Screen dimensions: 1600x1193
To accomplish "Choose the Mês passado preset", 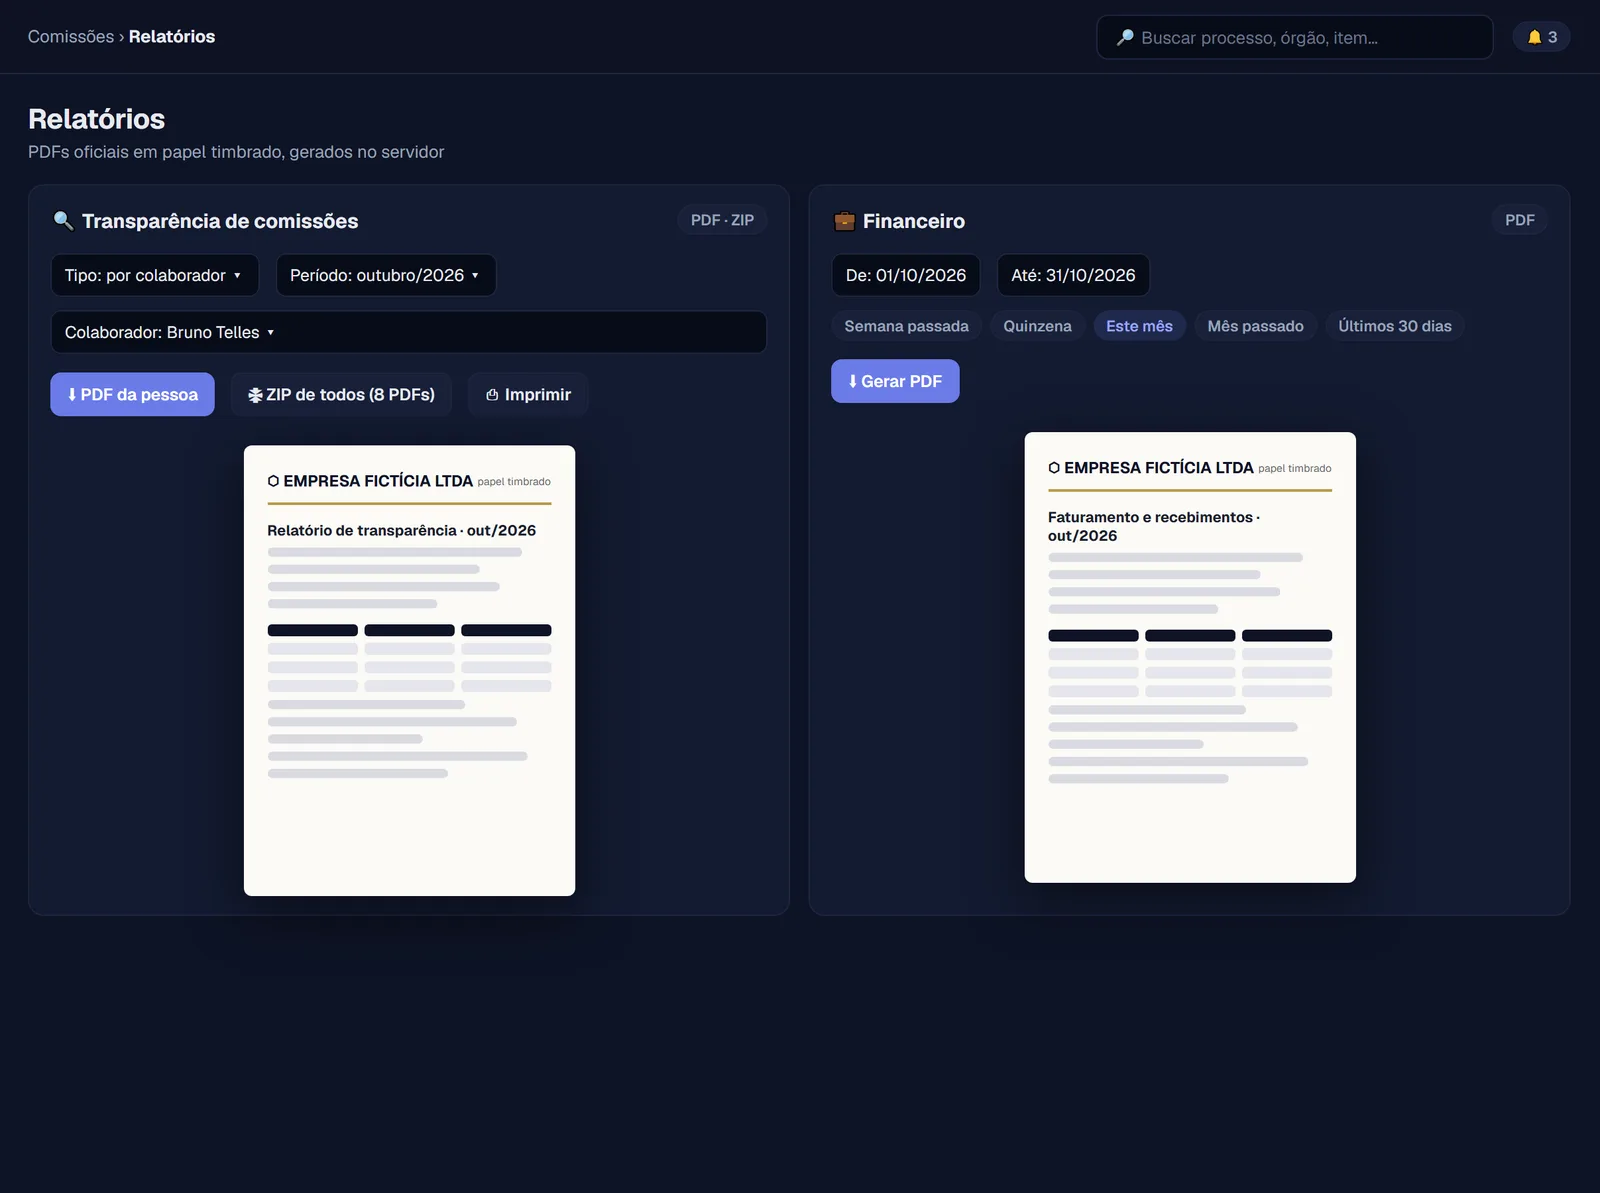I will tap(1255, 326).
